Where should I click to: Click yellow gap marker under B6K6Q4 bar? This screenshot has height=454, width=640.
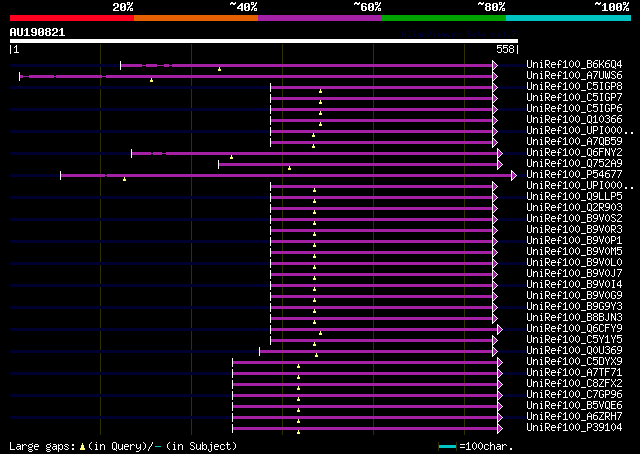(x=220, y=69)
